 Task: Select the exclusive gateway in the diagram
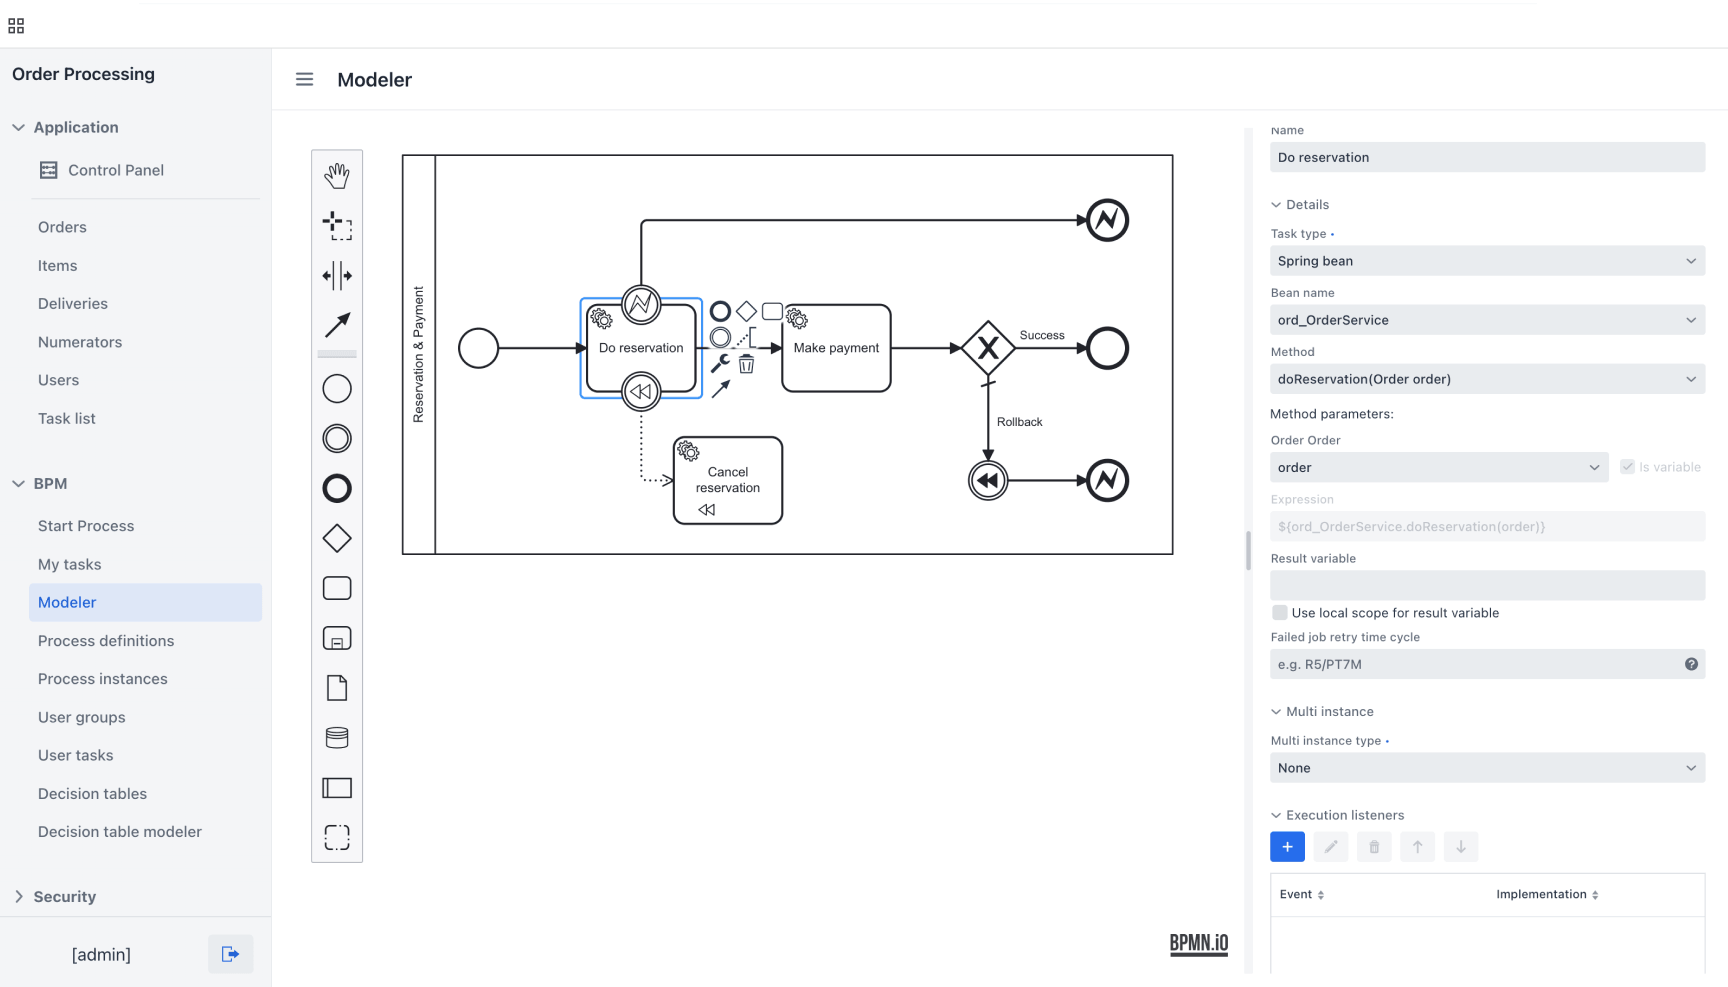pyautogui.click(x=988, y=348)
